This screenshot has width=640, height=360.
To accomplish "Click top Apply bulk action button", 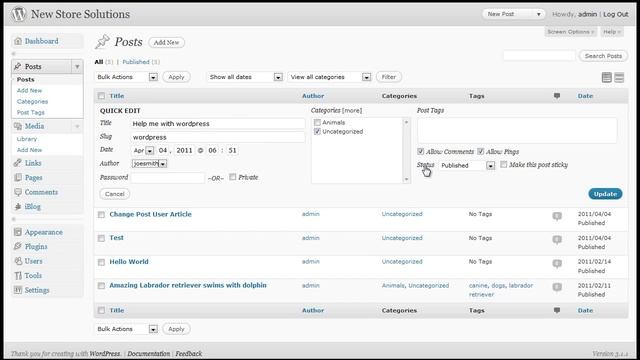I will coord(176,77).
